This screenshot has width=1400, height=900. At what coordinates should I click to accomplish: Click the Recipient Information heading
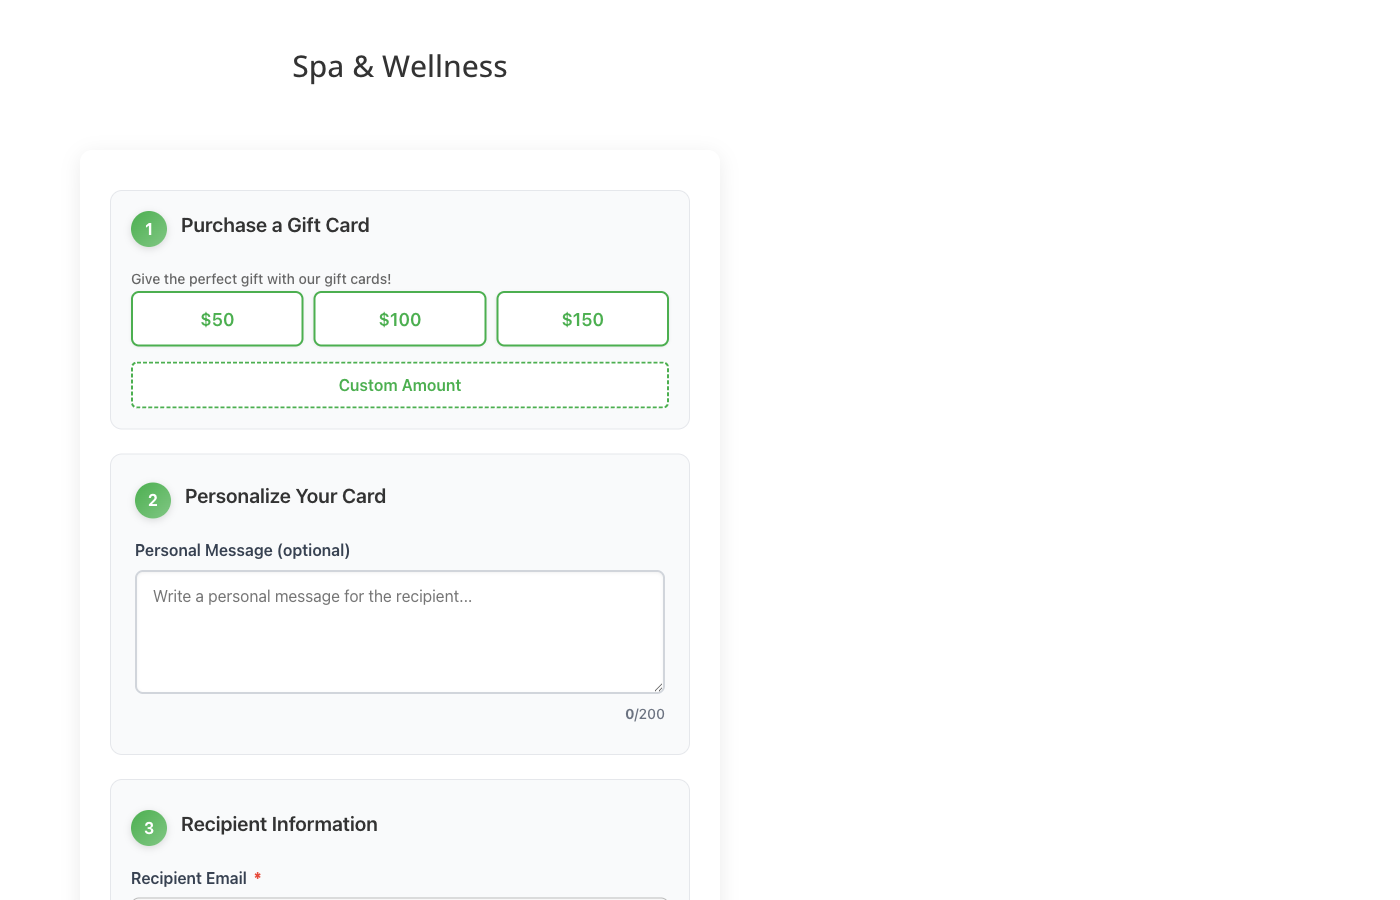pyautogui.click(x=279, y=824)
